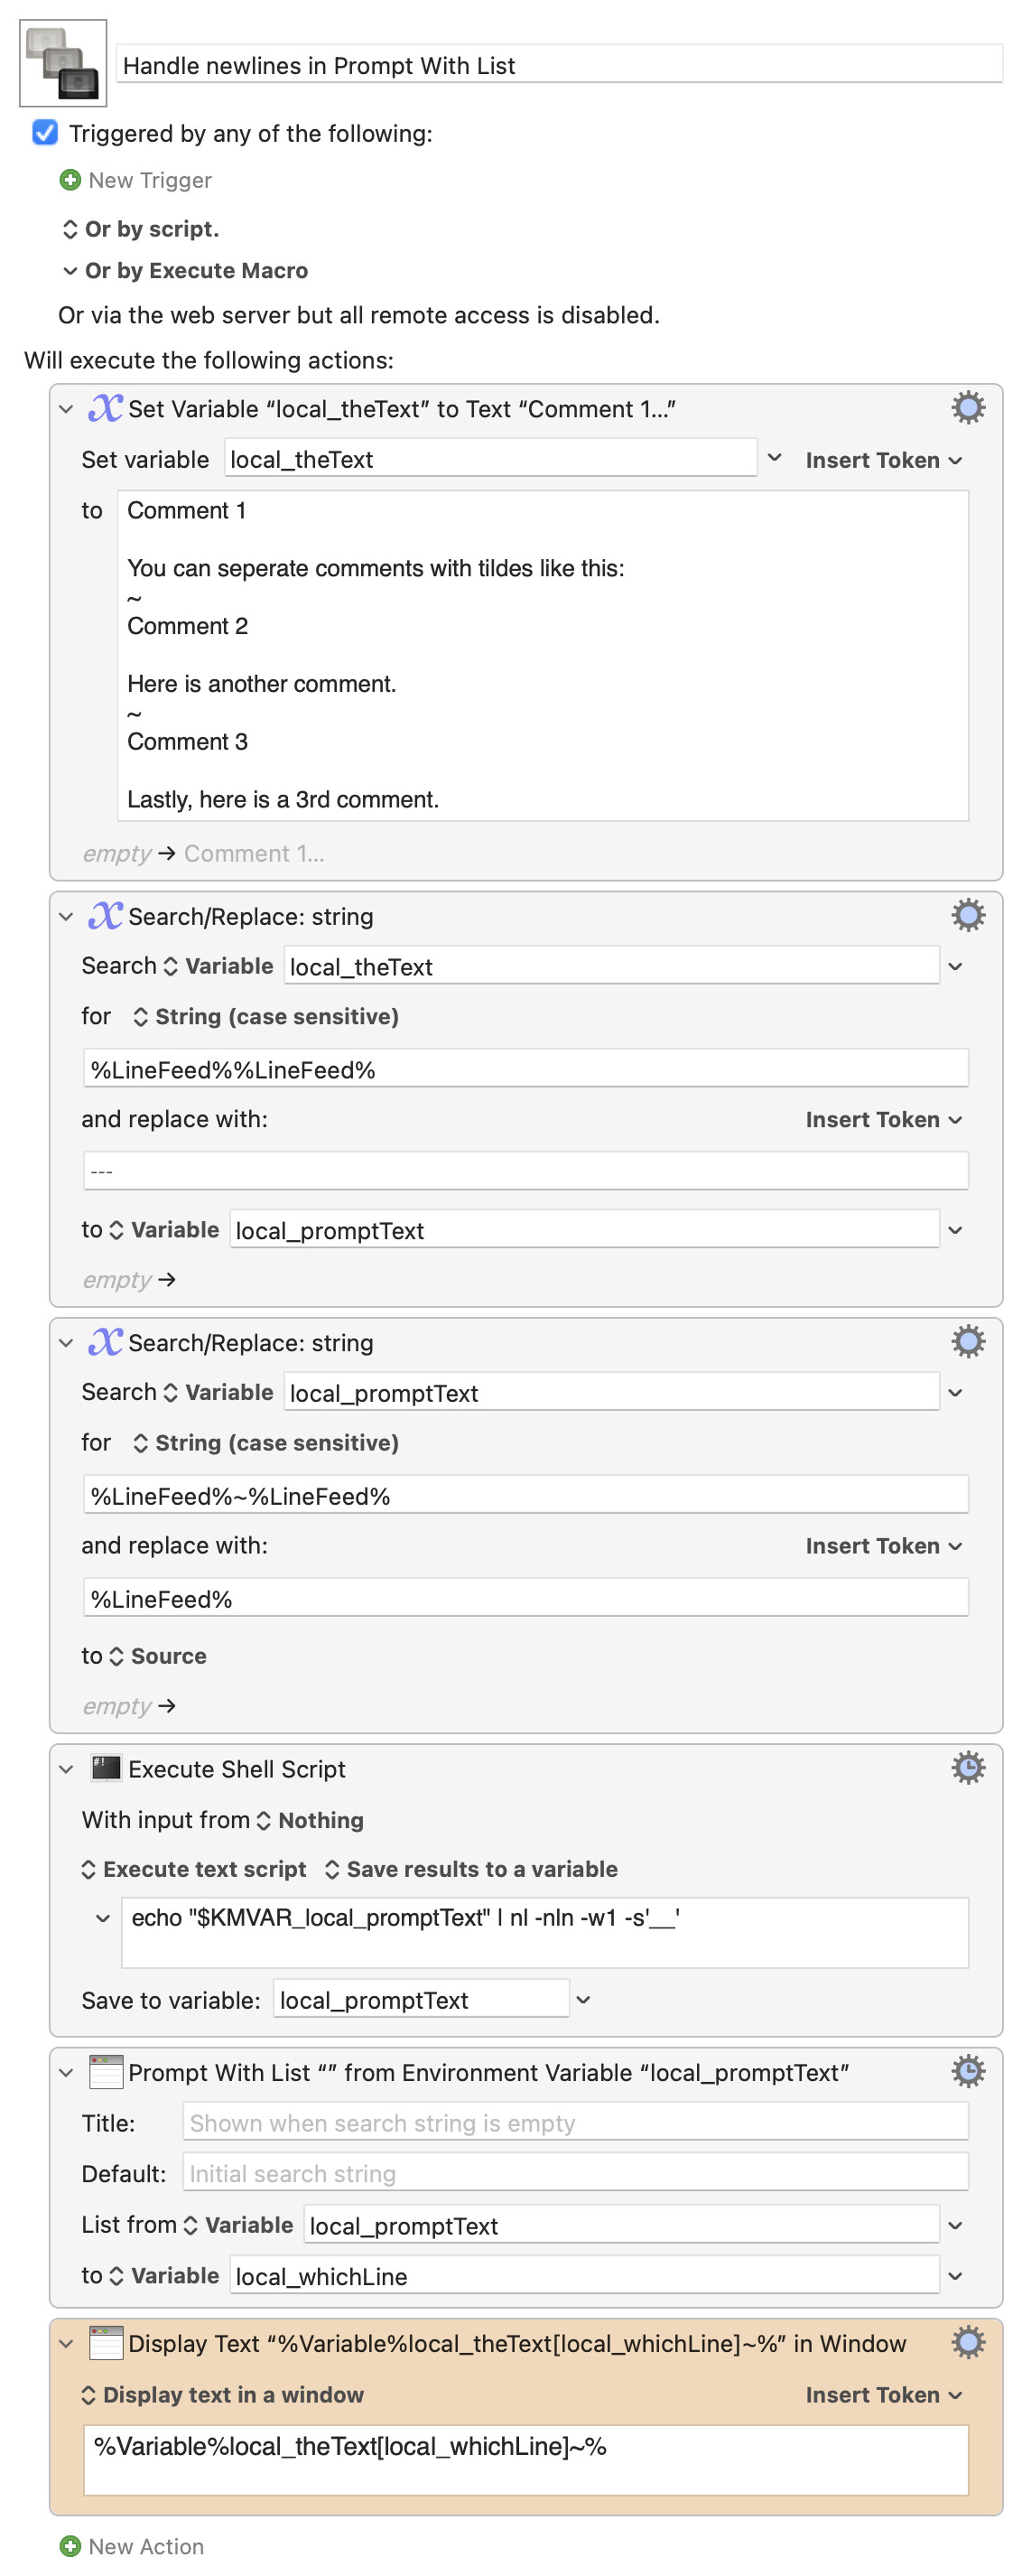Click the green New Trigger plus icon
Viewport: 1022px width, 2576px height.
[70, 180]
